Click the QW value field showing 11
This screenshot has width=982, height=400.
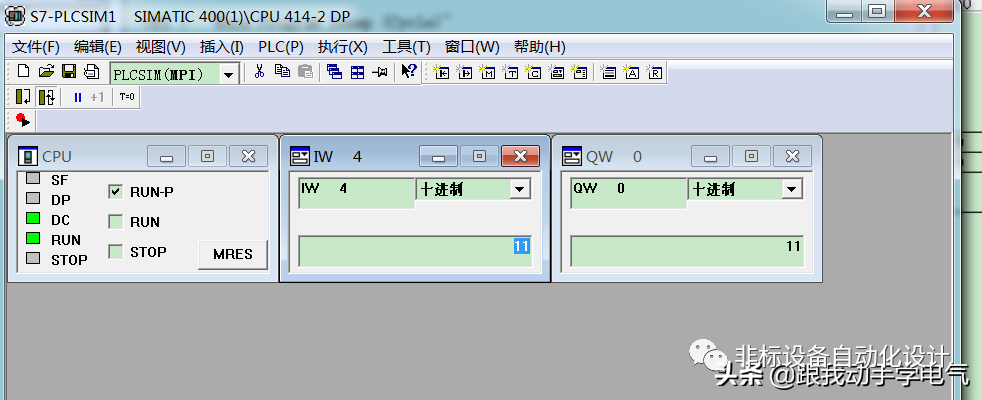tap(687, 251)
